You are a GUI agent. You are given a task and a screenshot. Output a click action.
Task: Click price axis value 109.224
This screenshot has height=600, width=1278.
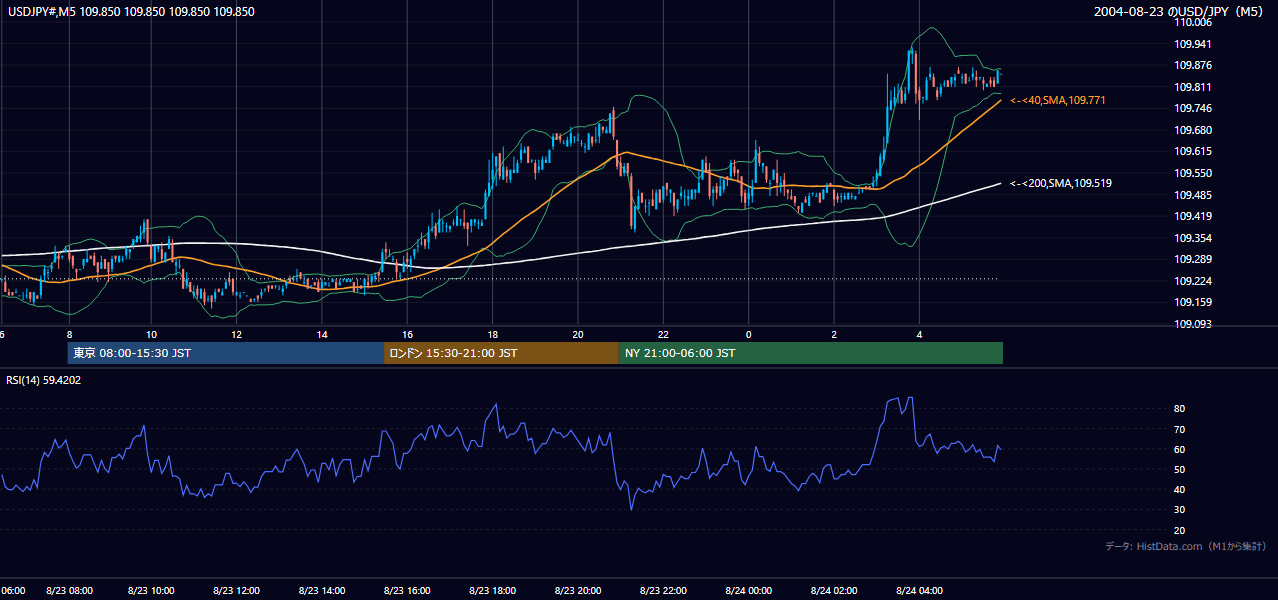(x=1193, y=281)
